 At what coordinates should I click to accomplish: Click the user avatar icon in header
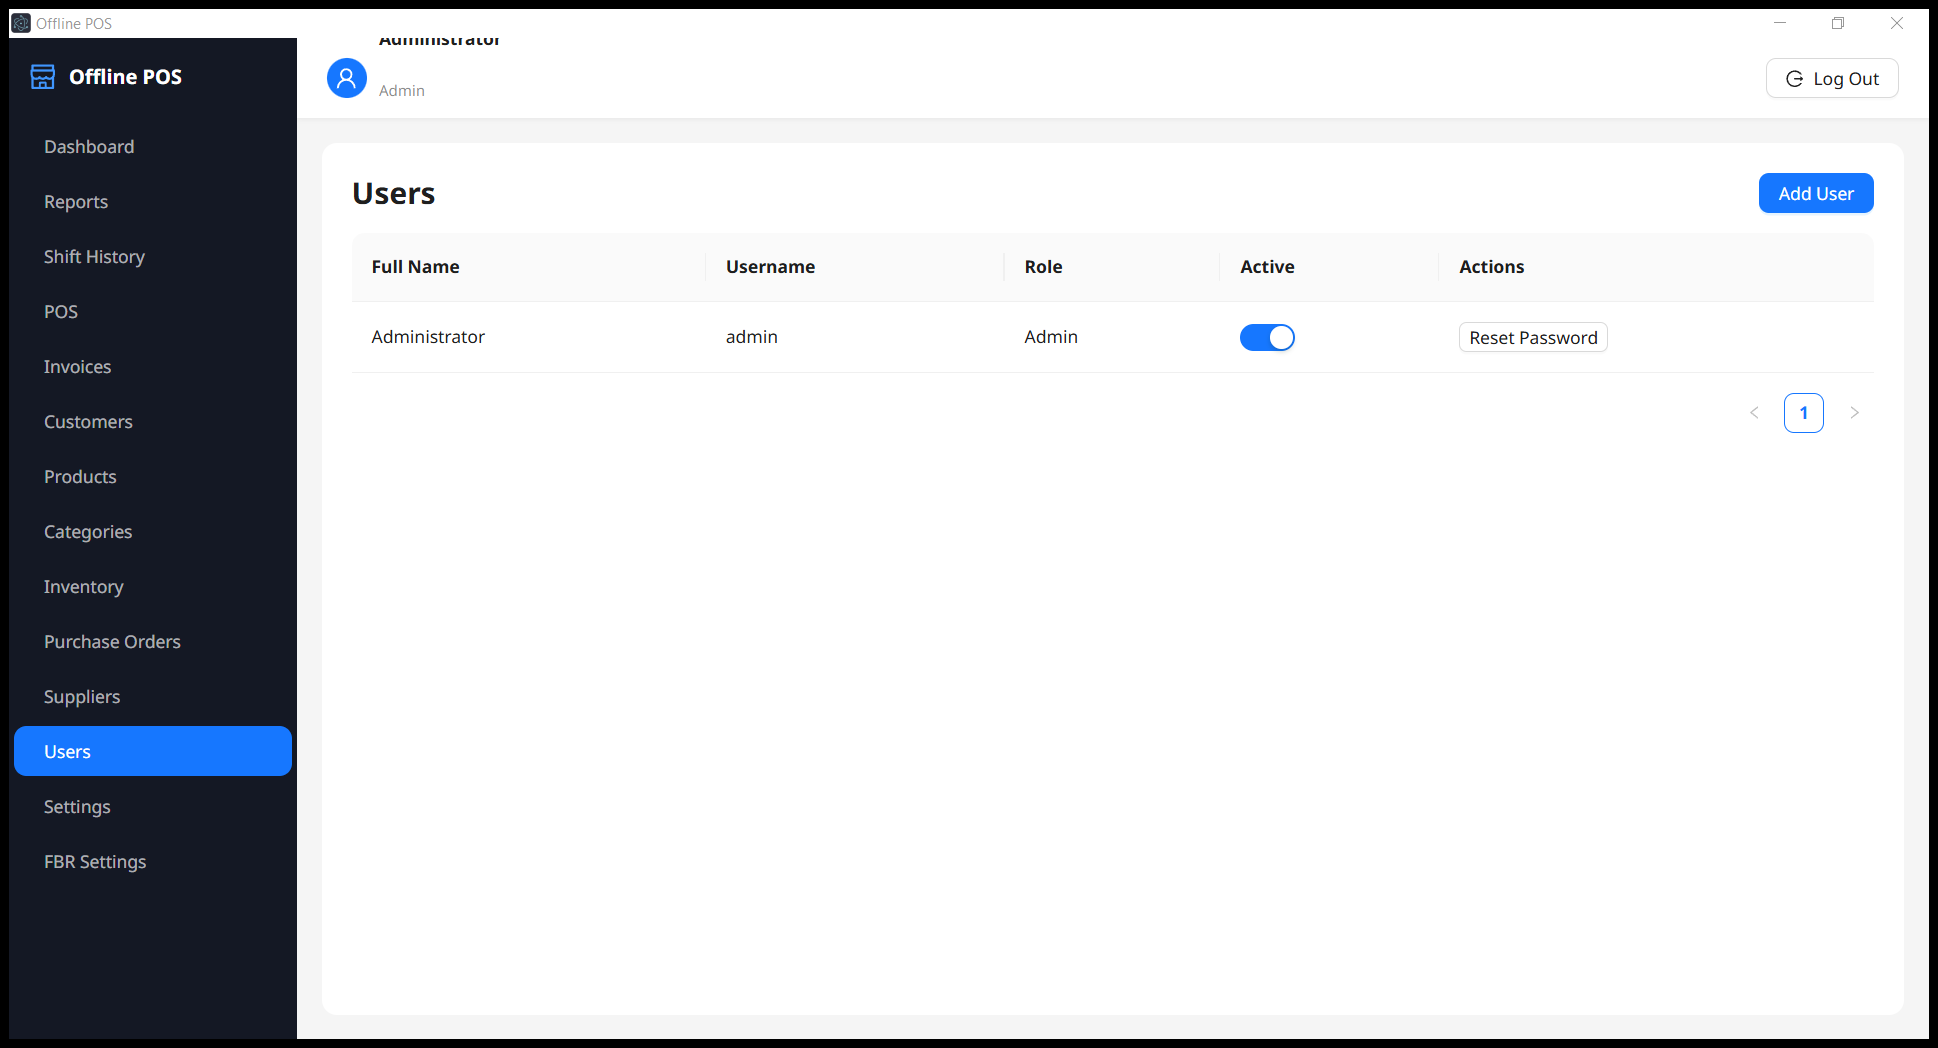pos(347,78)
